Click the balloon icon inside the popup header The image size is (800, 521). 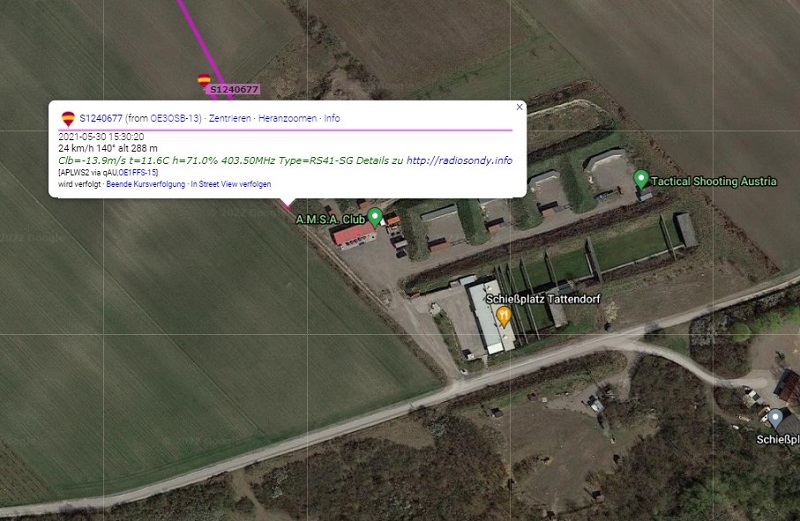pos(68,119)
